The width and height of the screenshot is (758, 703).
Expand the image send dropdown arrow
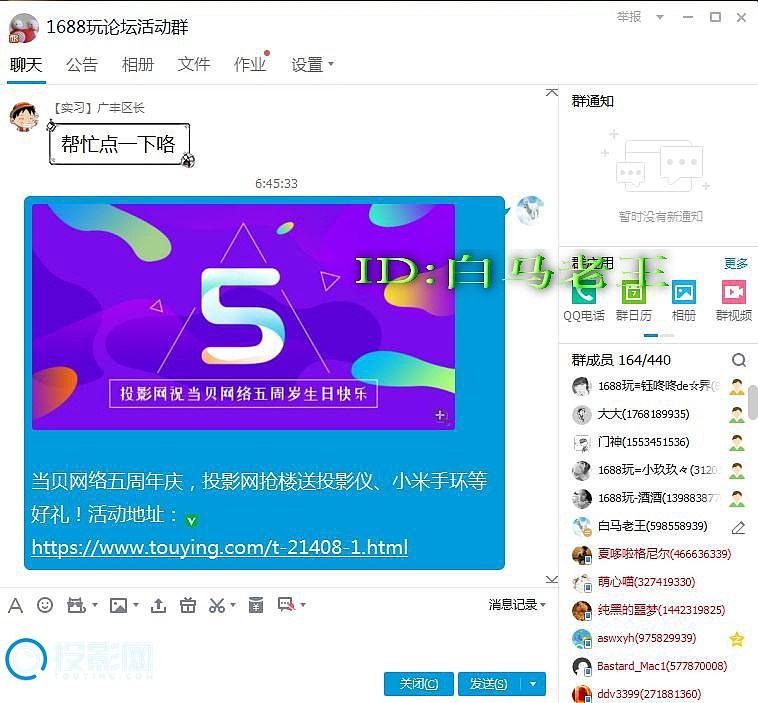136,605
